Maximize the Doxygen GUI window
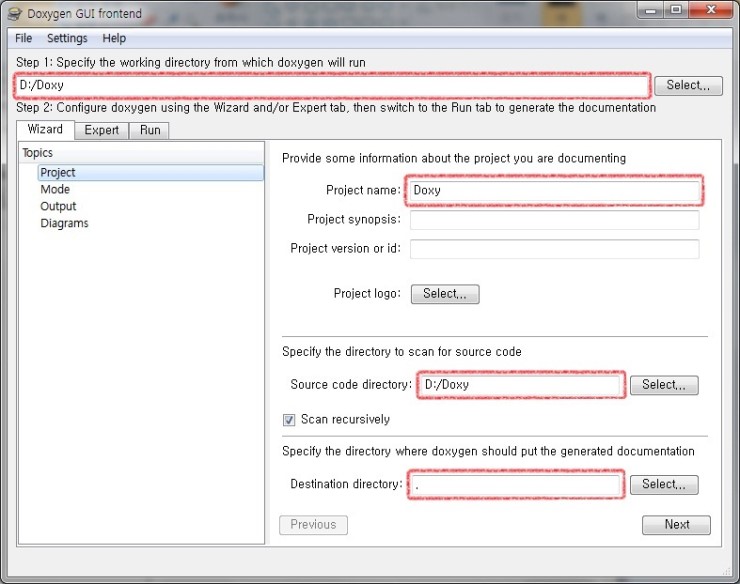The height and width of the screenshot is (584, 740). tap(676, 10)
